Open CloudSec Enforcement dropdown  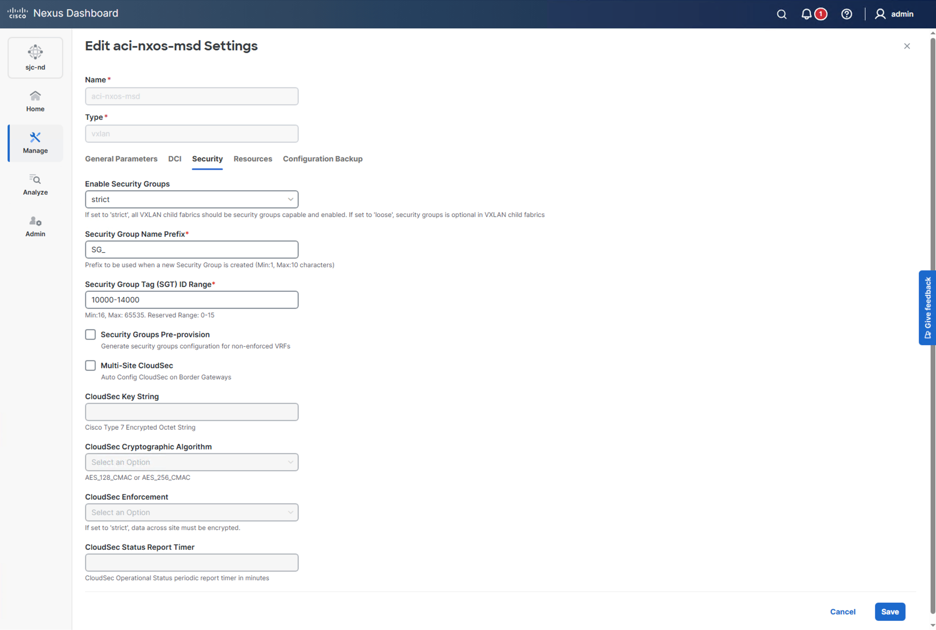click(x=192, y=512)
